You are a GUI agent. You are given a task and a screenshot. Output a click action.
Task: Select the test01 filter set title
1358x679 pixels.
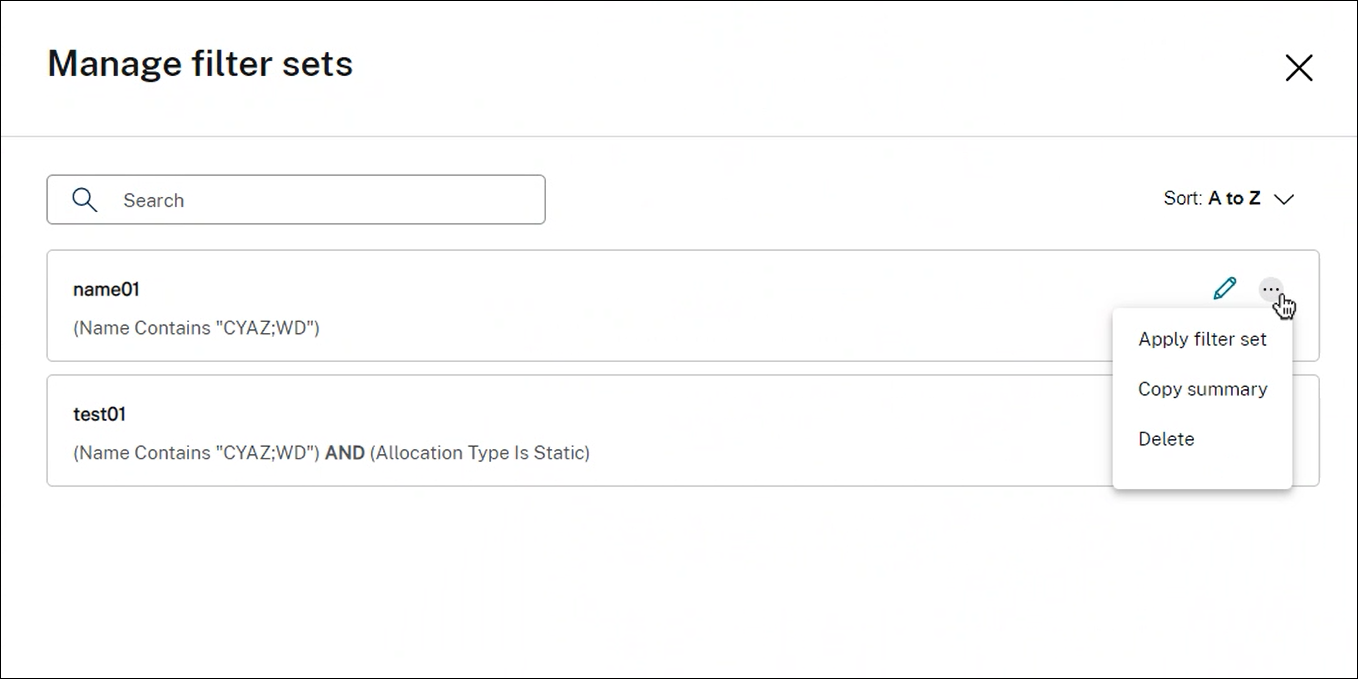(x=99, y=414)
